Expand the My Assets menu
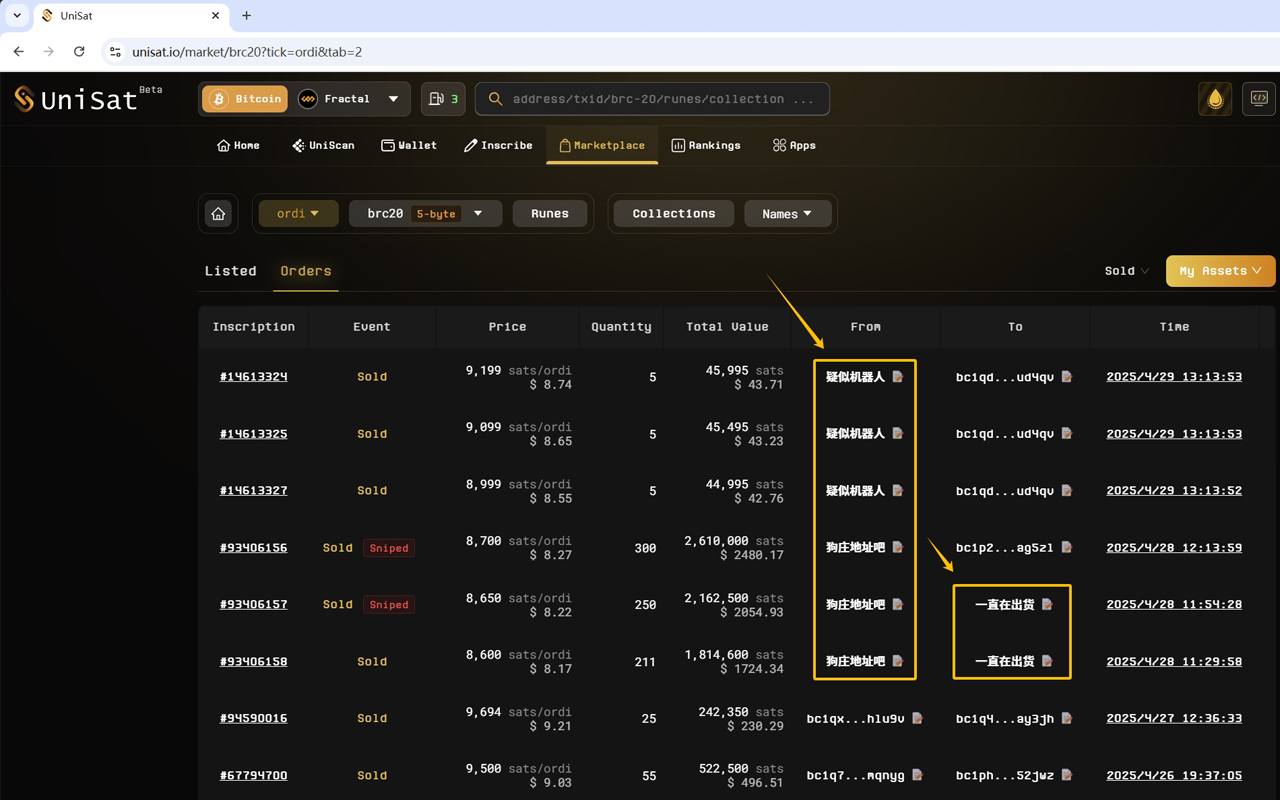Viewport: 1280px width, 800px height. pyautogui.click(x=1220, y=271)
